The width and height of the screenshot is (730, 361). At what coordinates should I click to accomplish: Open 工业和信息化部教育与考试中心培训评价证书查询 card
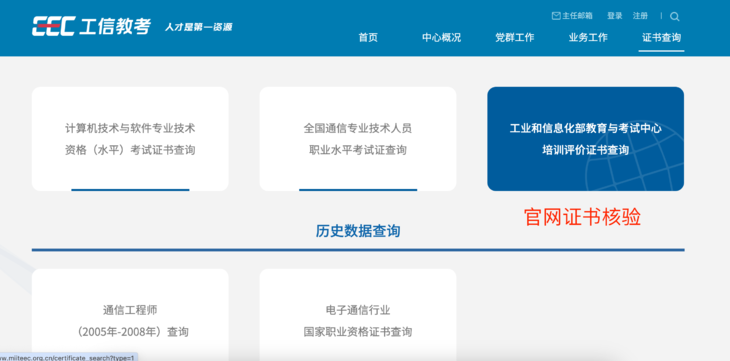[585, 139]
